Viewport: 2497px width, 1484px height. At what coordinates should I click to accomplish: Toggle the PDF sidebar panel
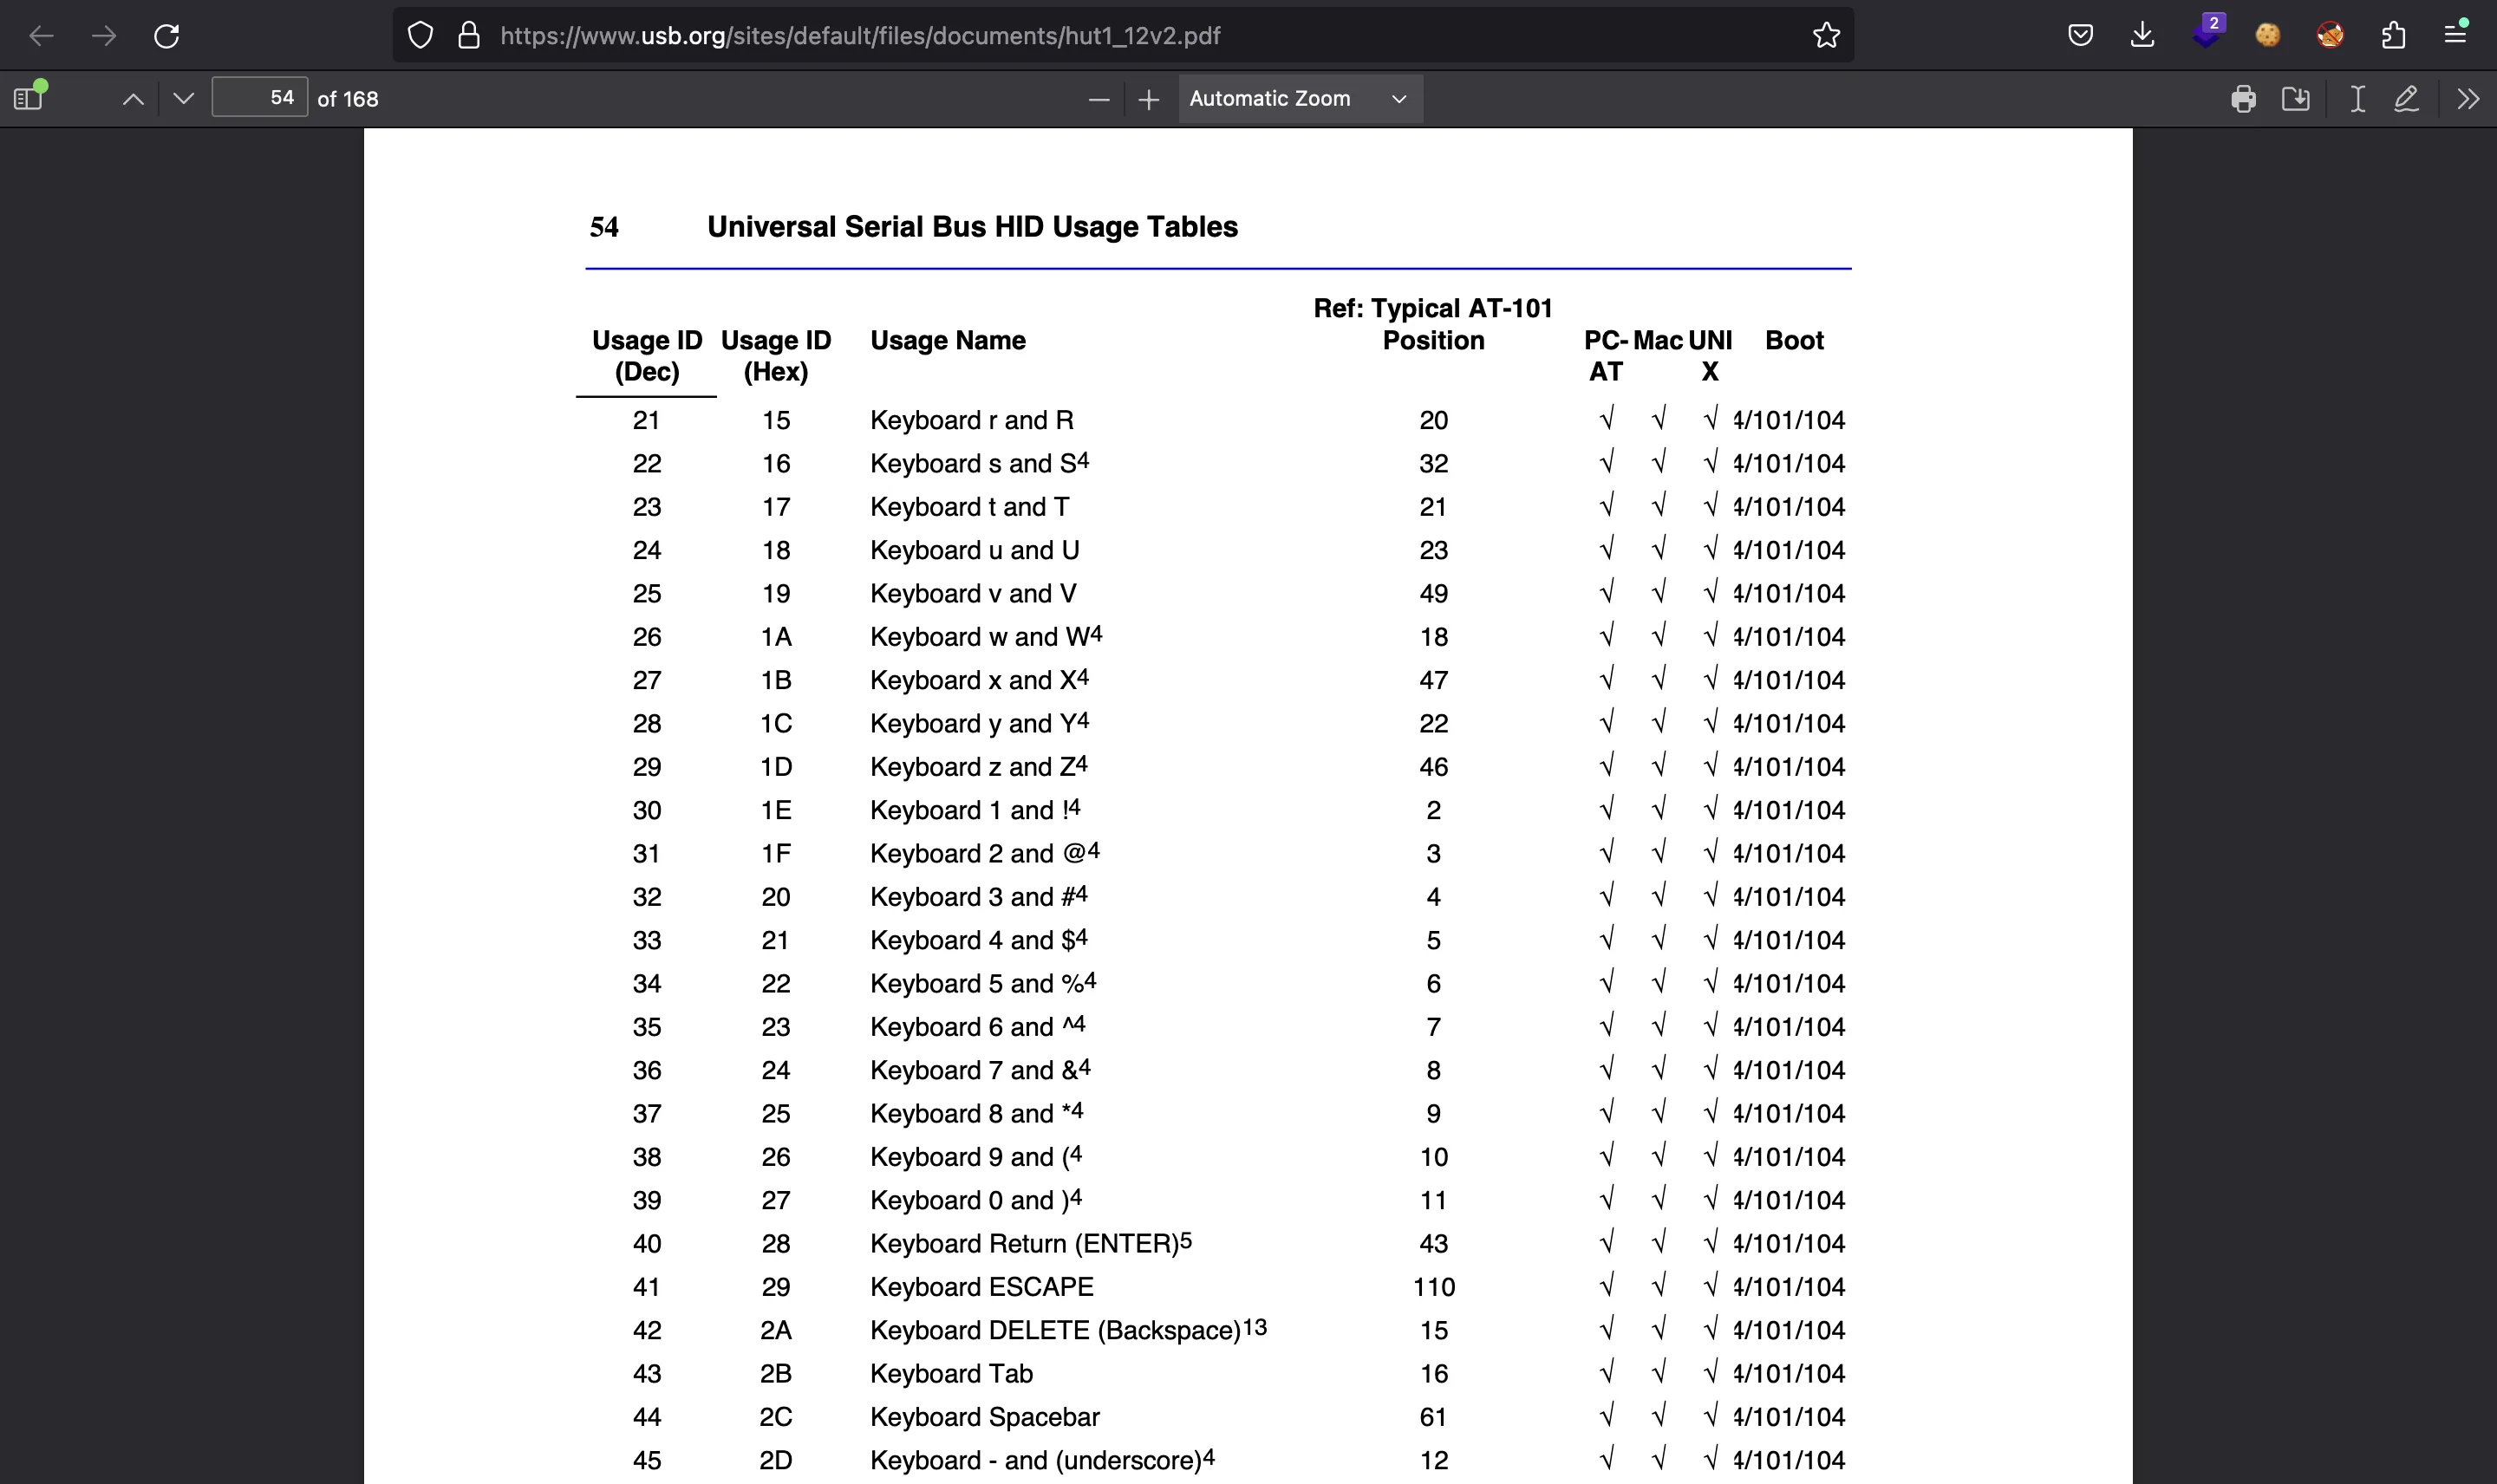point(29,98)
